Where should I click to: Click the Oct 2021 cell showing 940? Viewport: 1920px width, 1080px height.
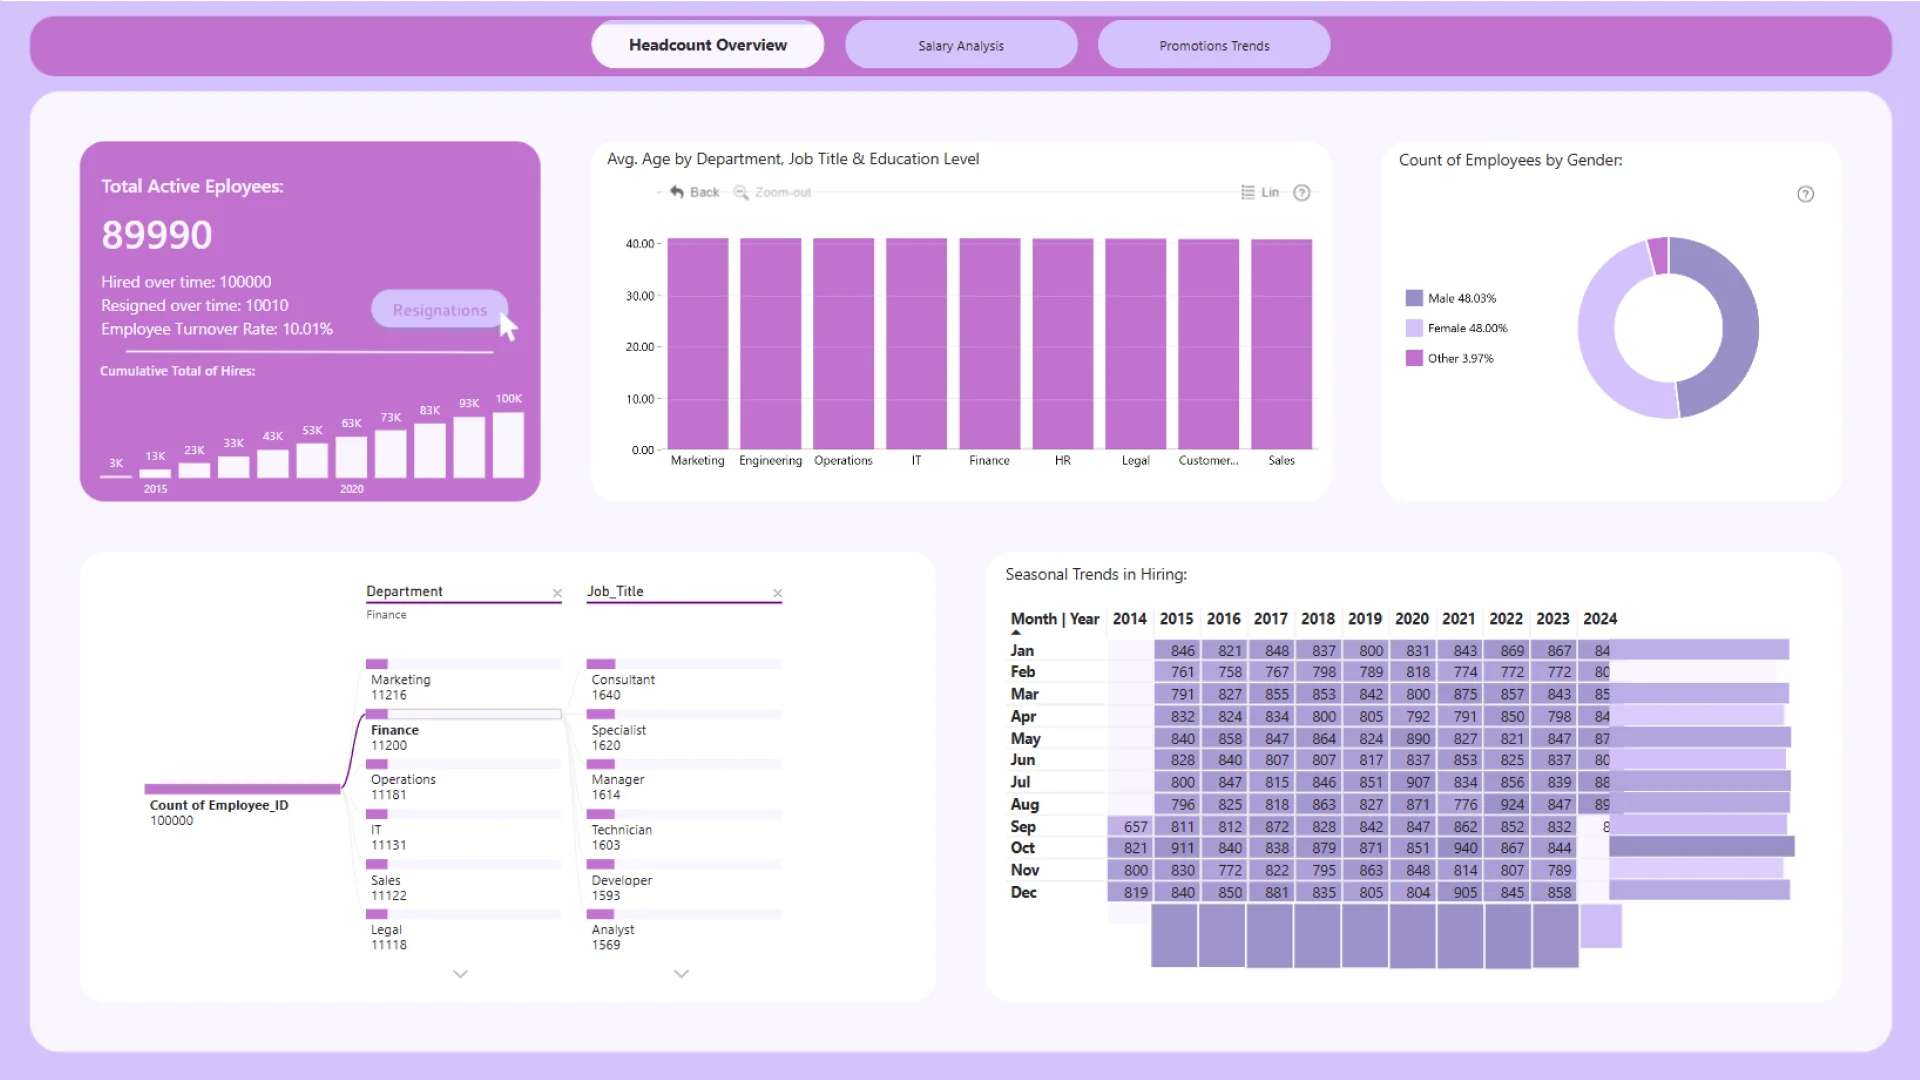point(1461,848)
